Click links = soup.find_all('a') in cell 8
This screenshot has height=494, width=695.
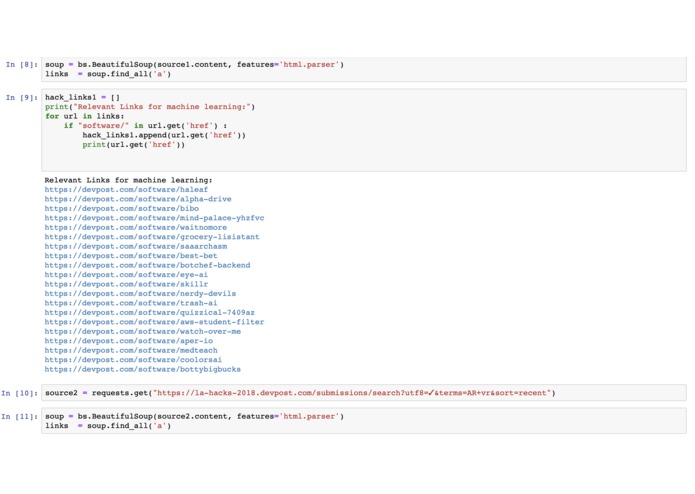(108, 74)
